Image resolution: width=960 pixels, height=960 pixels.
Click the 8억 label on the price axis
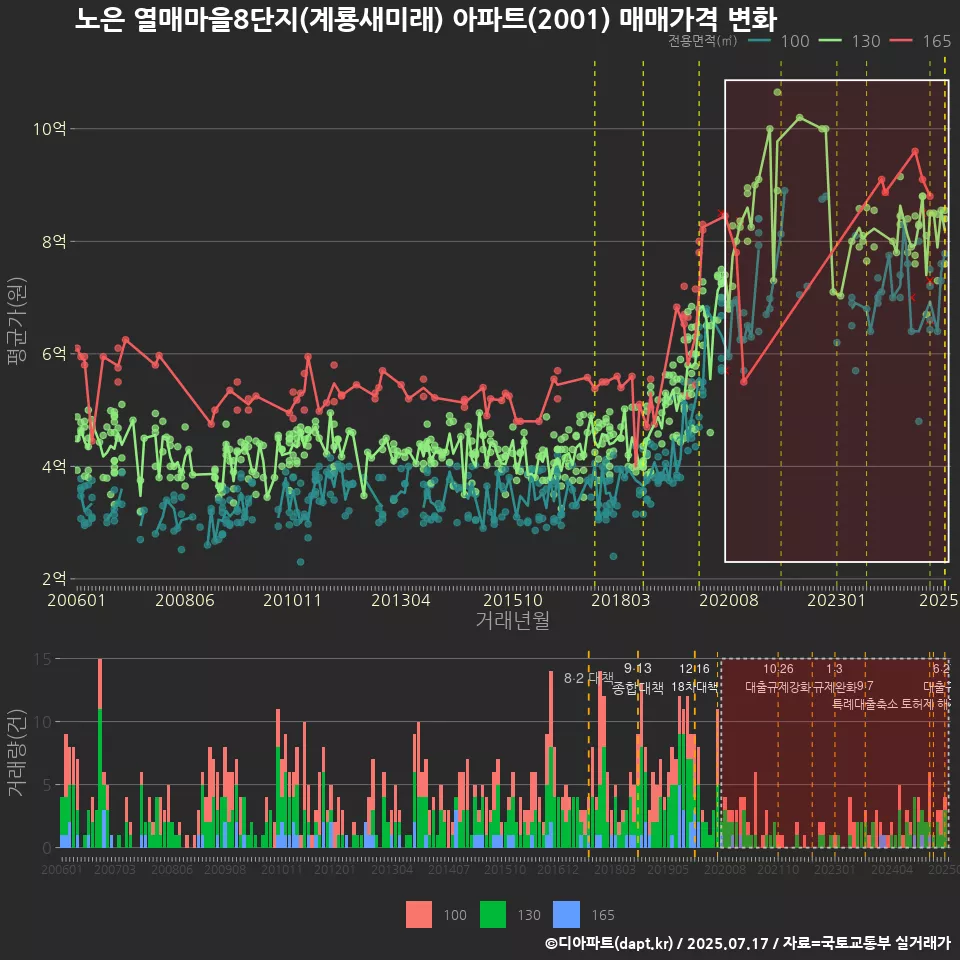coord(54,241)
